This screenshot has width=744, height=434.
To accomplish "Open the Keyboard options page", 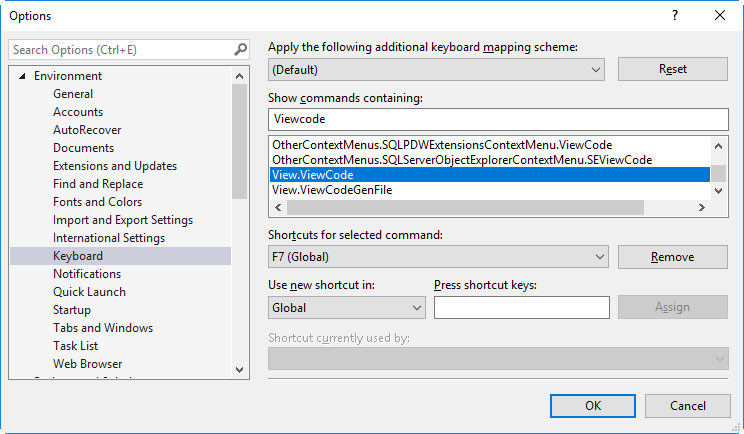I will pyautogui.click(x=78, y=256).
